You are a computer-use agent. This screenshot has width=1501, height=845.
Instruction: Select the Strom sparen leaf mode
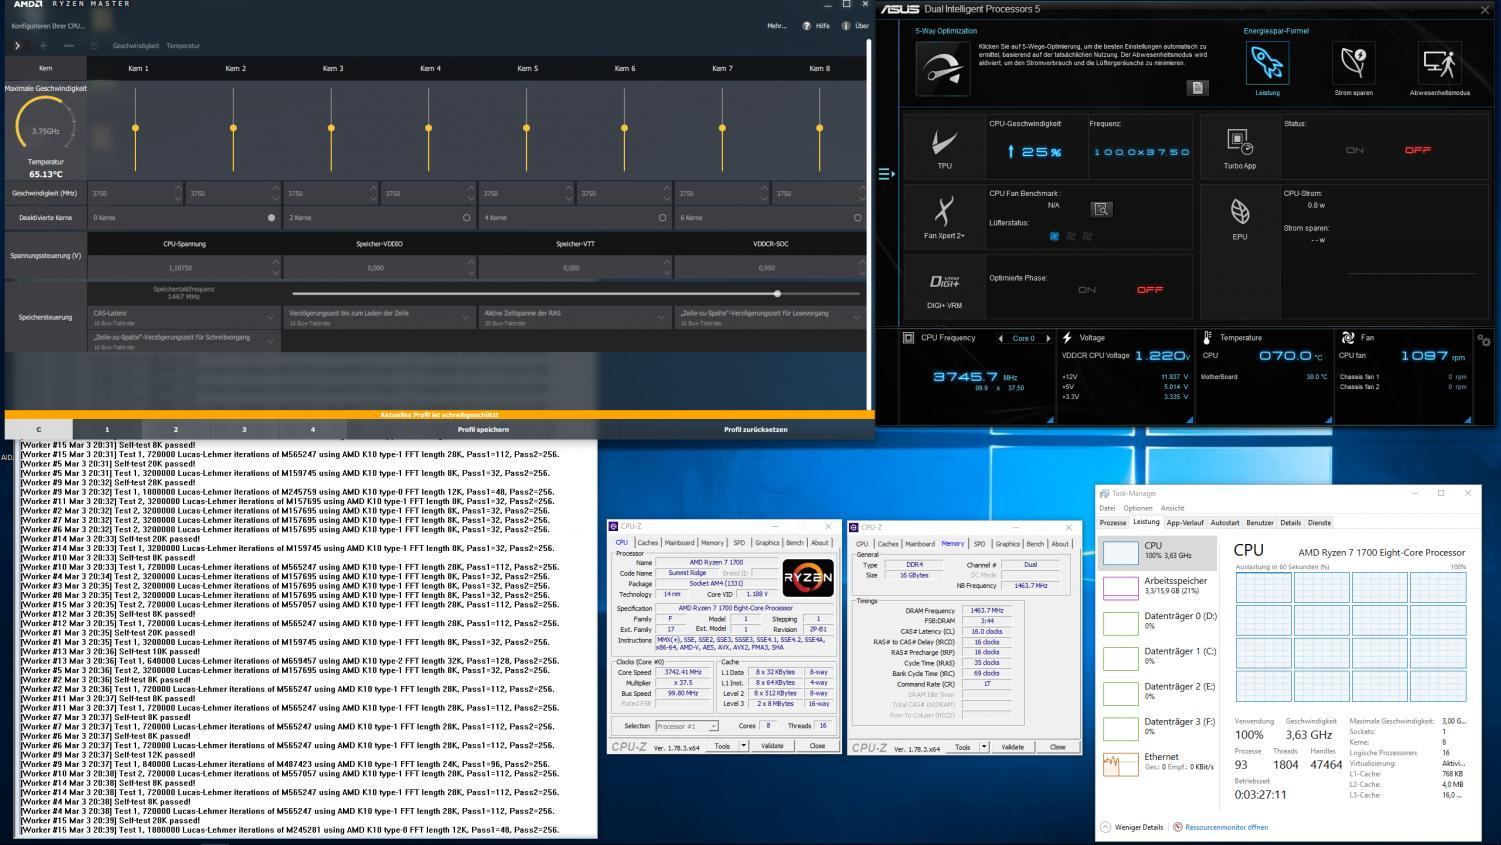point(1353,64)
